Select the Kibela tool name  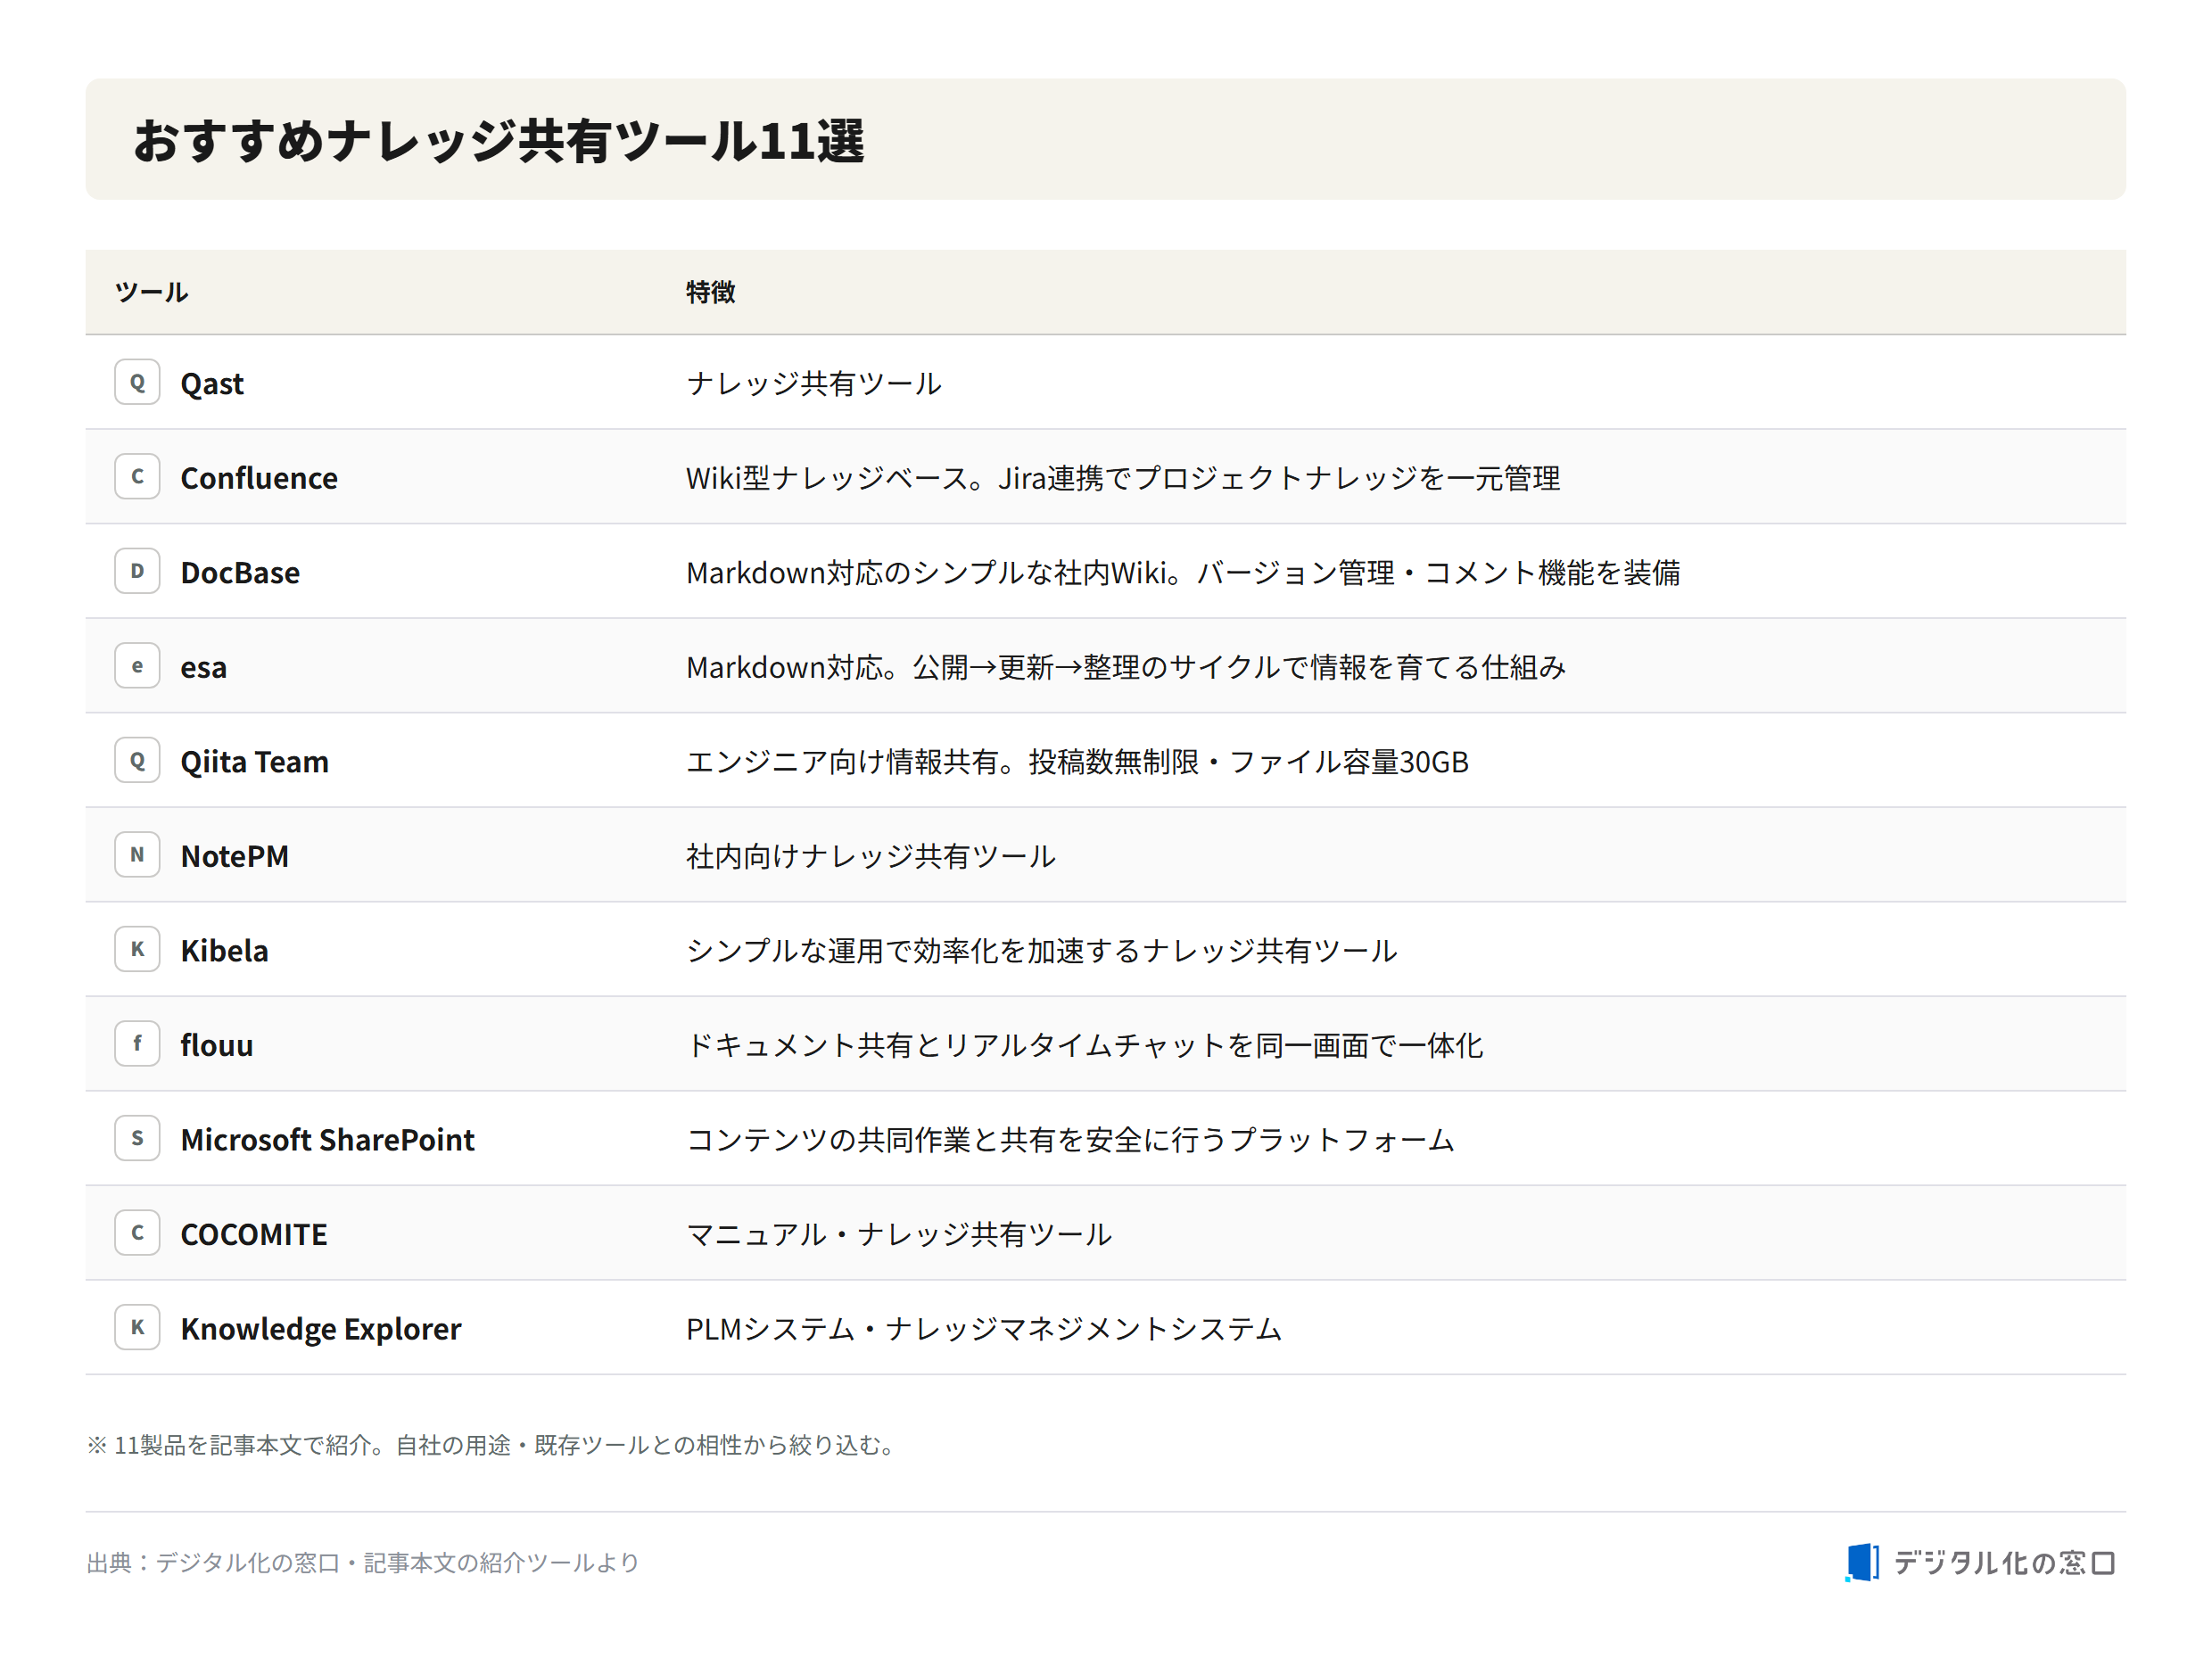[224, 951]
